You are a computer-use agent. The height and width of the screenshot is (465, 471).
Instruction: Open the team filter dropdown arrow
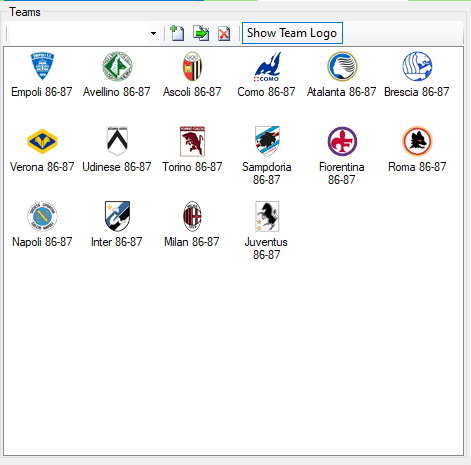click(153, 33)
